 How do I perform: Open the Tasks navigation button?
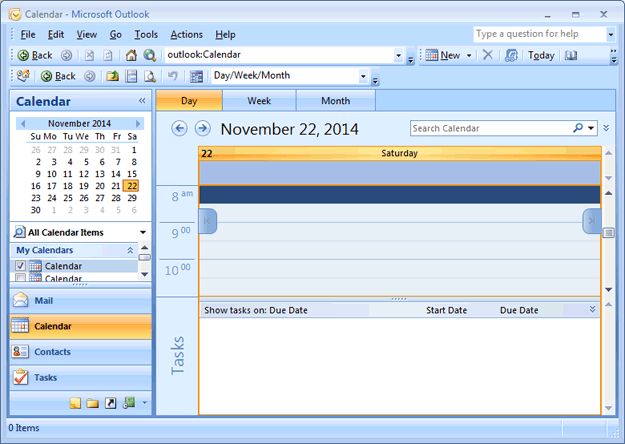pyautogui.click(x=81, y=377)
